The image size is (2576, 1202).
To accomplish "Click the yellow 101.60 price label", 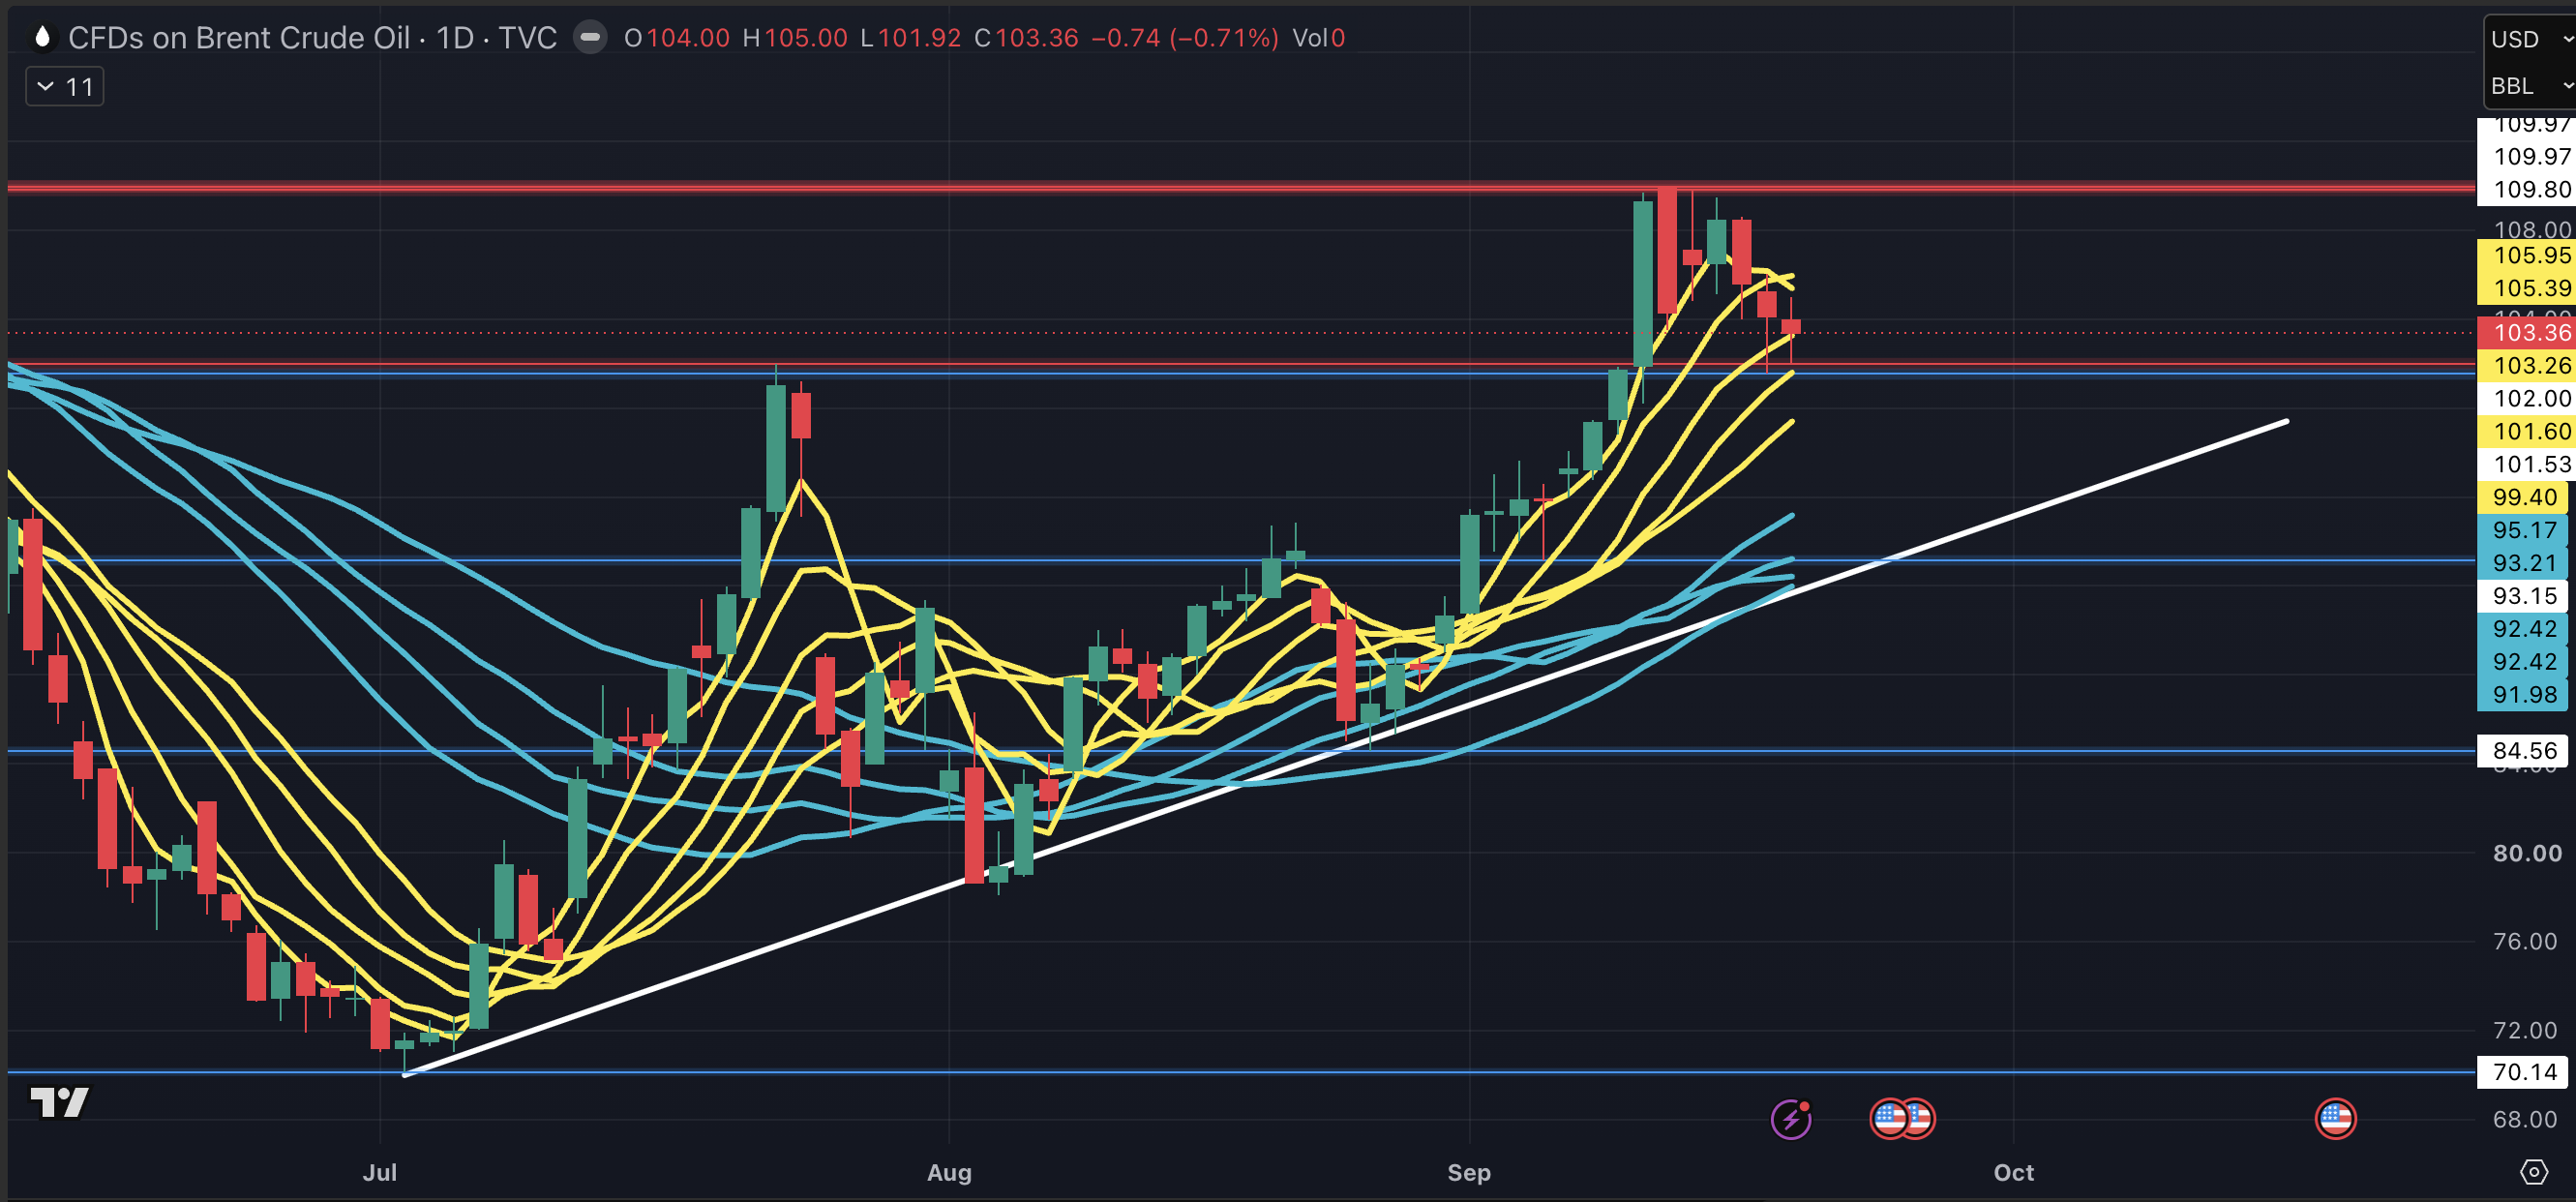I will [2526, 431].
